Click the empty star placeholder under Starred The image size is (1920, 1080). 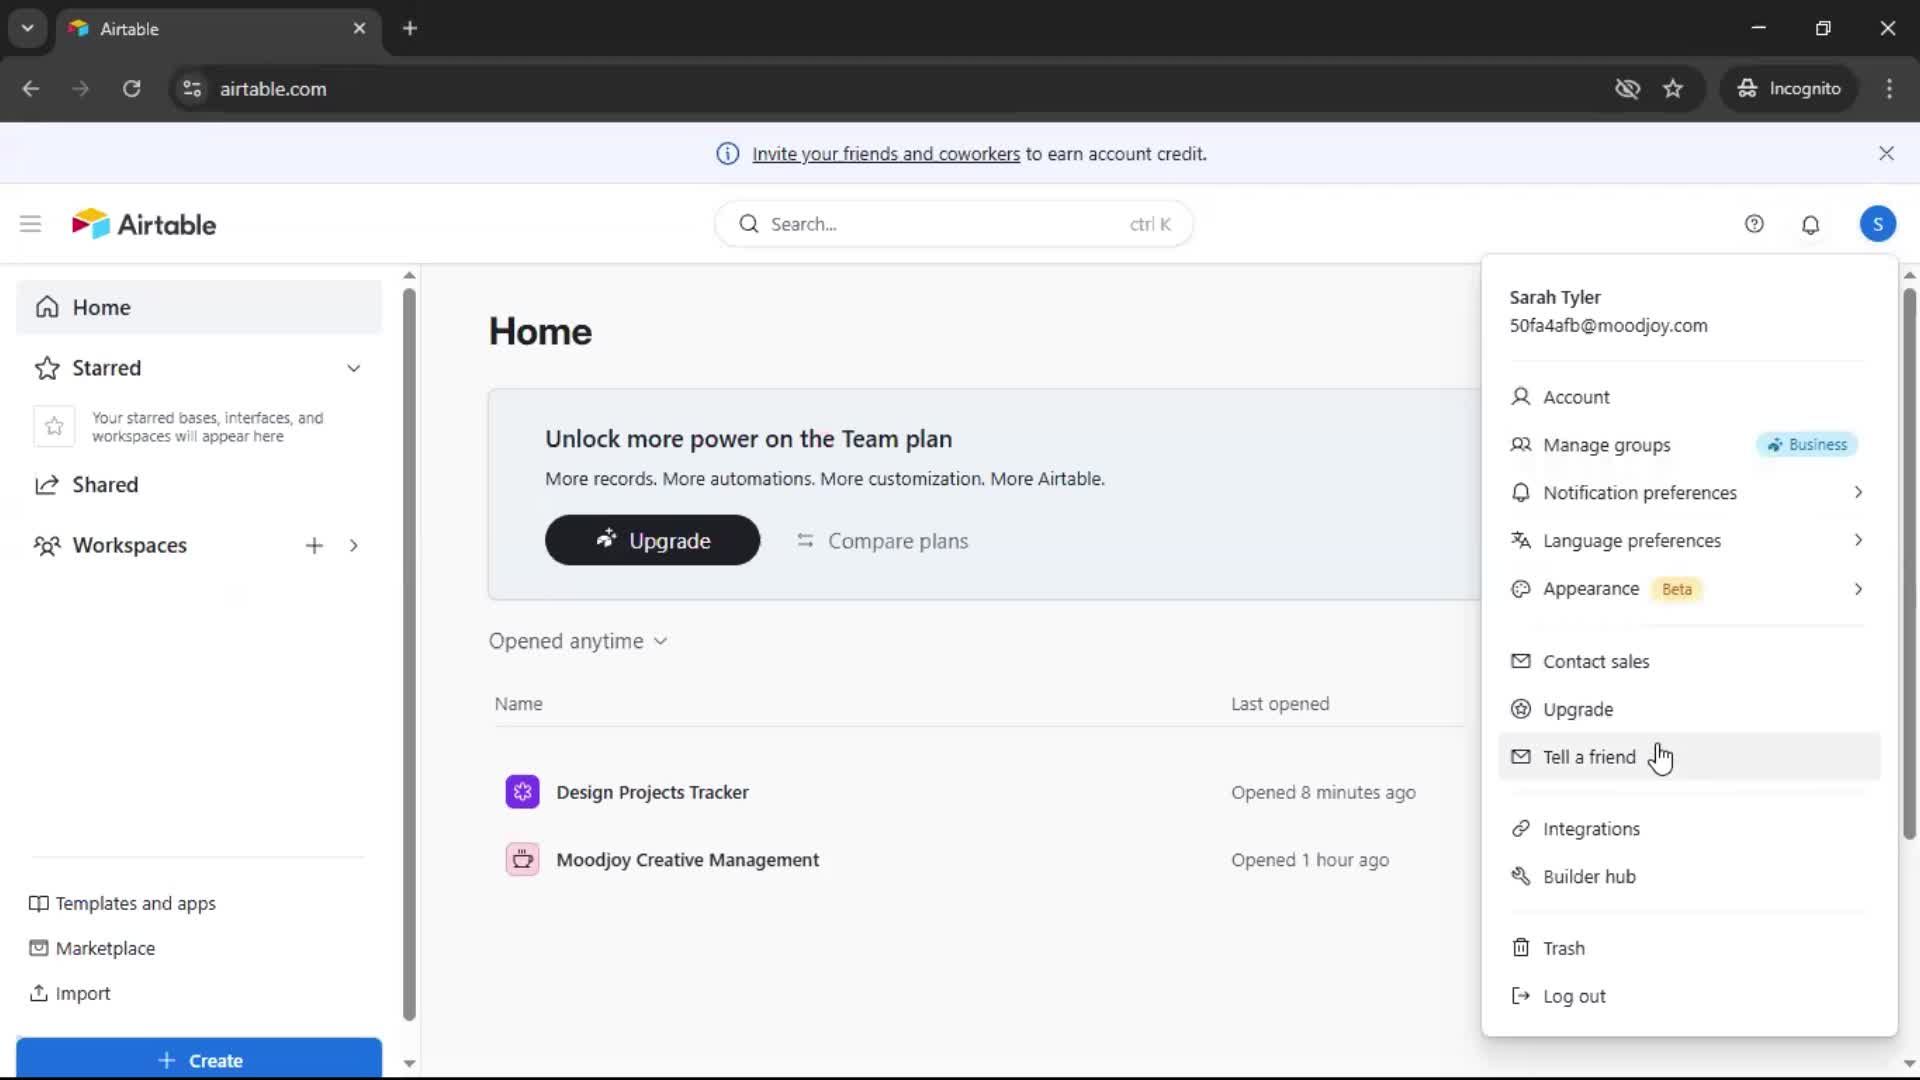(54, 427)
